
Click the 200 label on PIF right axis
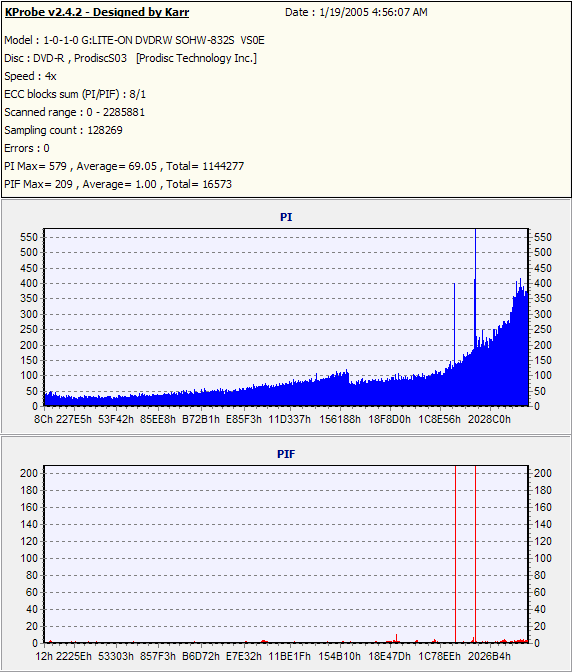542,473
